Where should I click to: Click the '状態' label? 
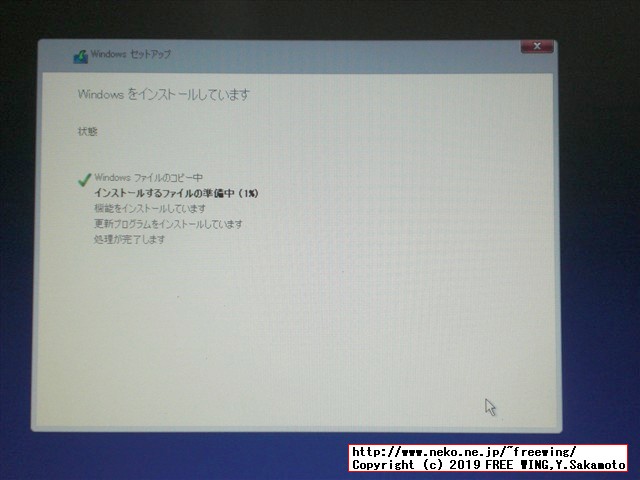[88, 131]
